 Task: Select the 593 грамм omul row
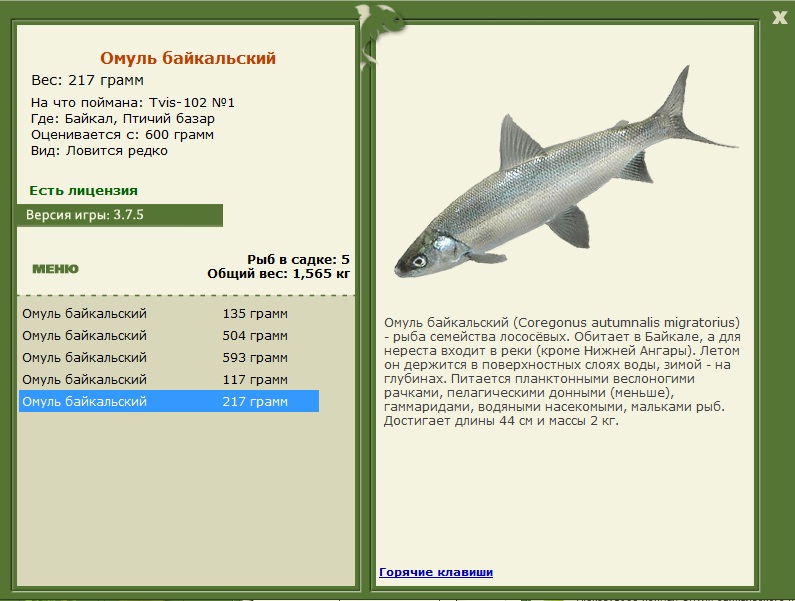169,358
